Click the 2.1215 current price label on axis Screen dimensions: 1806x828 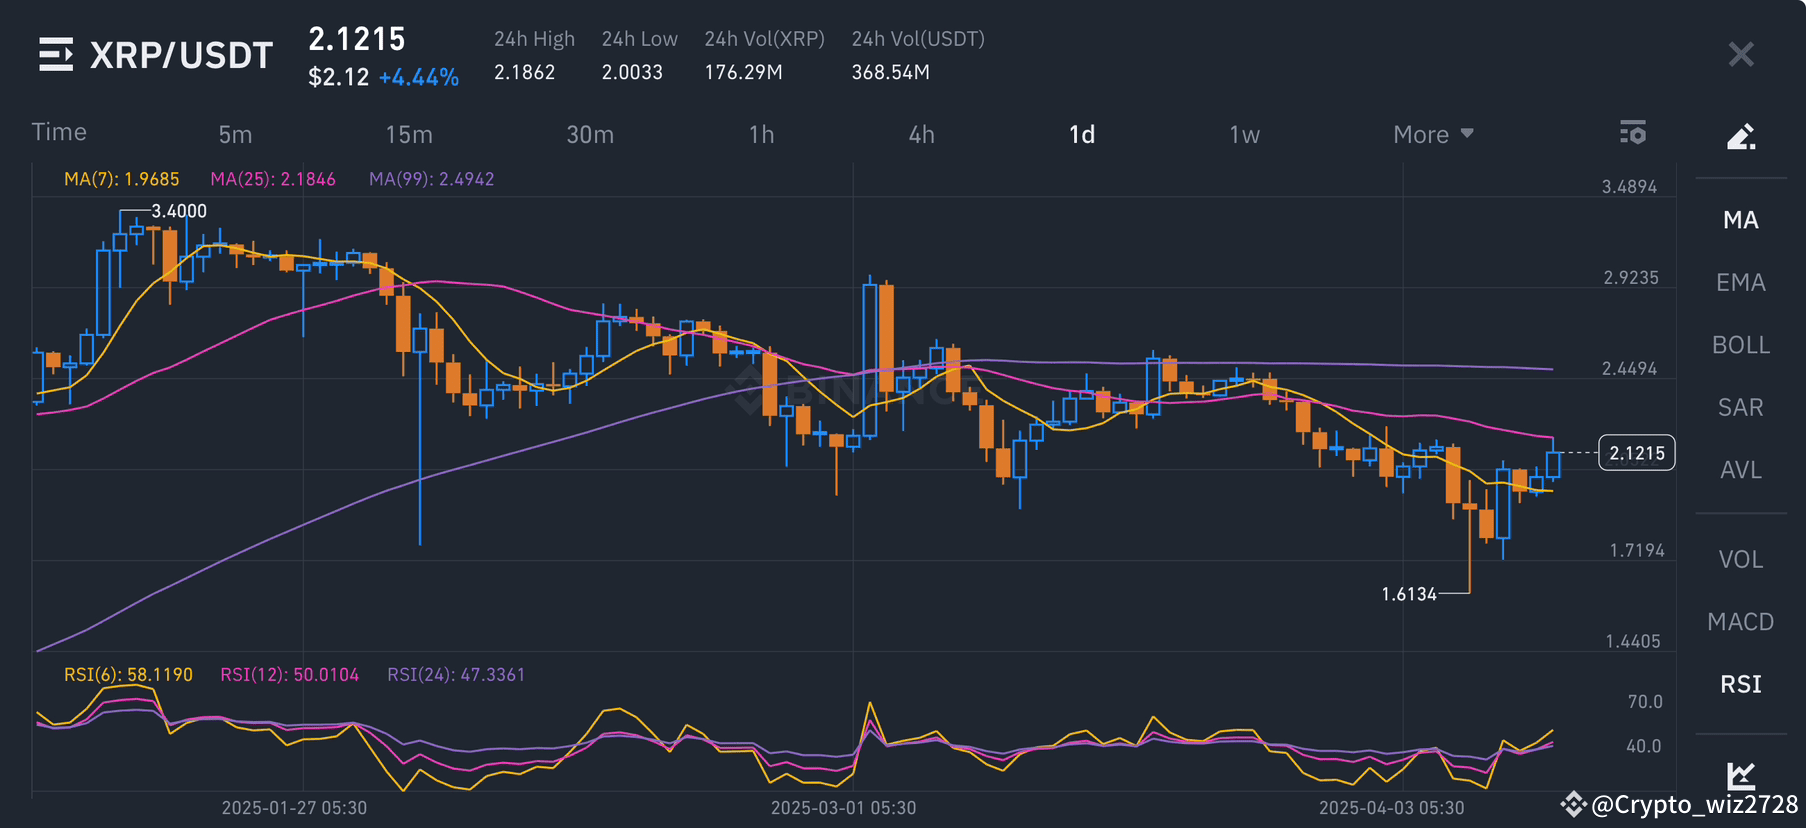click(1637, 453)
